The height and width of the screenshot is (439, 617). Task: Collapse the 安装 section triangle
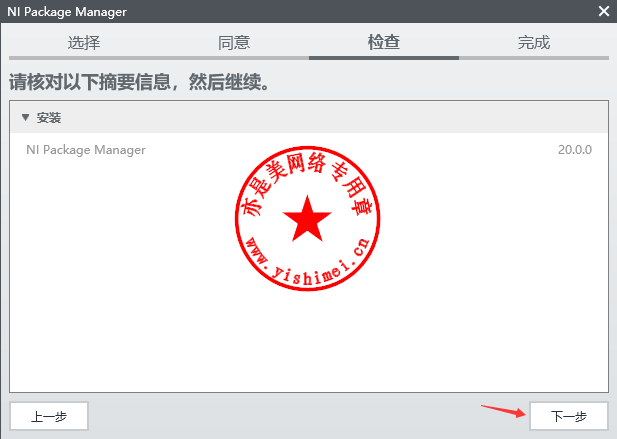click(x=26, y=117)
